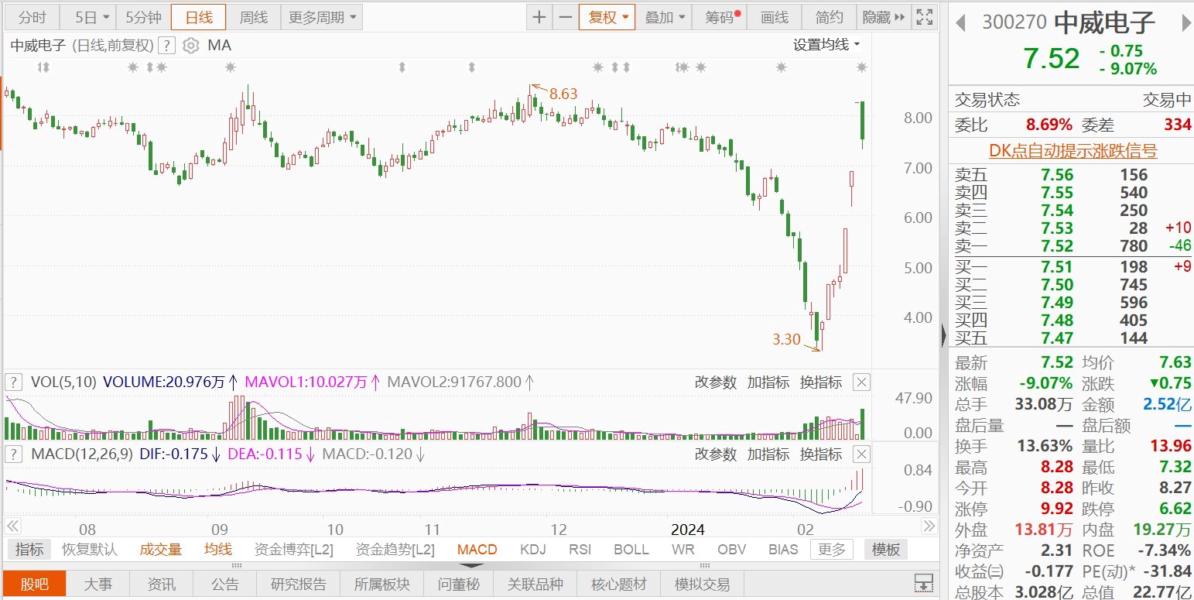Click the DK点自动提示涨跌信号 link

pyautogui.click(x=1073, y=151)
